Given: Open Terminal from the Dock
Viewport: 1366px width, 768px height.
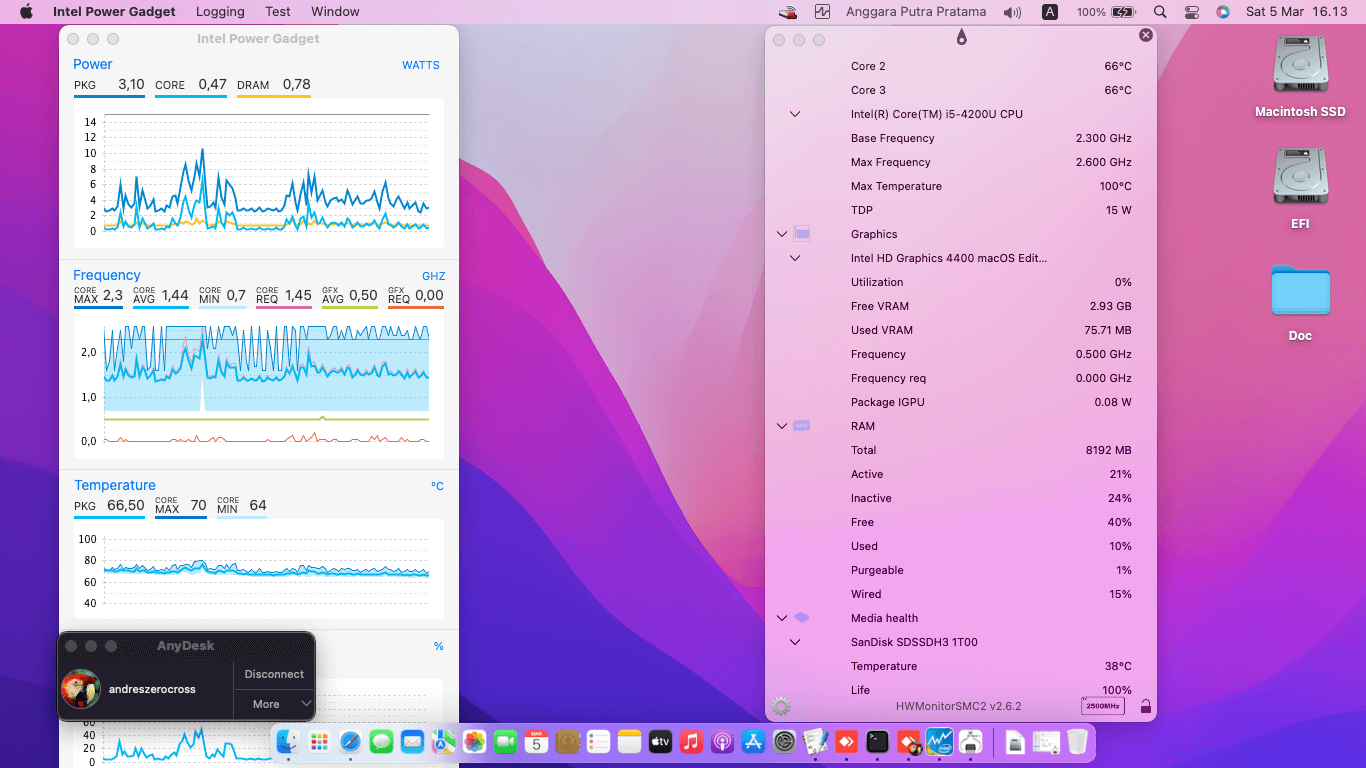Looking at the screenshot, I should tap(877, 742).
